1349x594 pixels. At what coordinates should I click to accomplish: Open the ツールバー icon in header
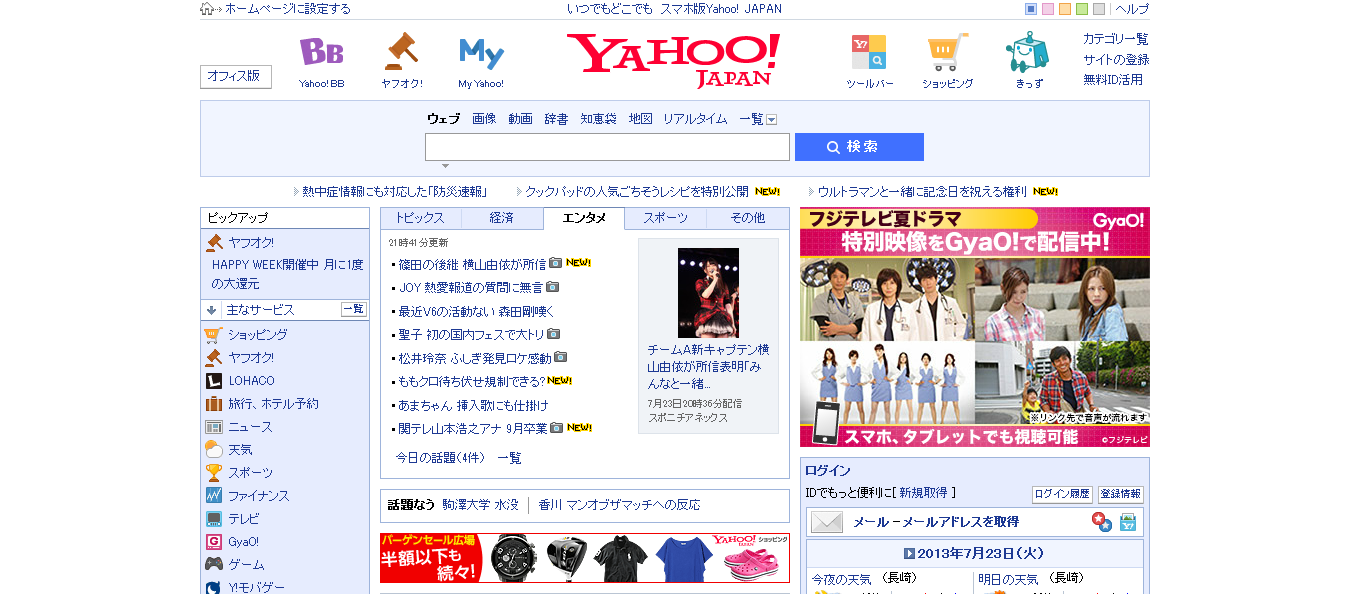(869, 52)
